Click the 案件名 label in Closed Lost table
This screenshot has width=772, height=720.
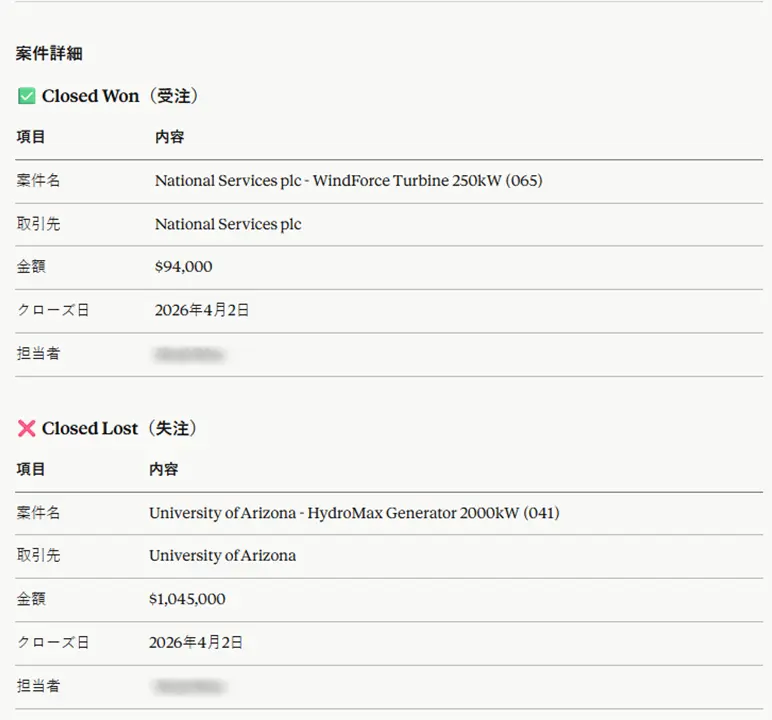coord(38,513)
